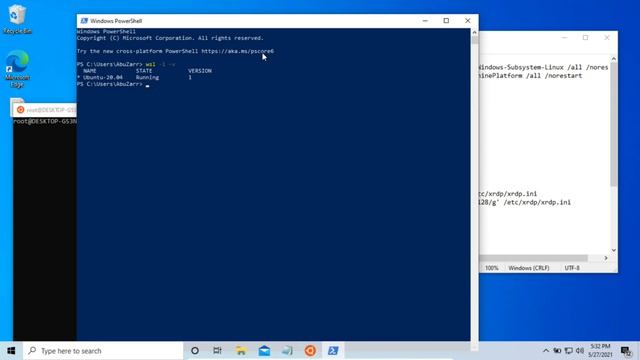Open Task View from the taskbar
The height and width of the screenshot is (360, 640).
click(x=217, y=351)
